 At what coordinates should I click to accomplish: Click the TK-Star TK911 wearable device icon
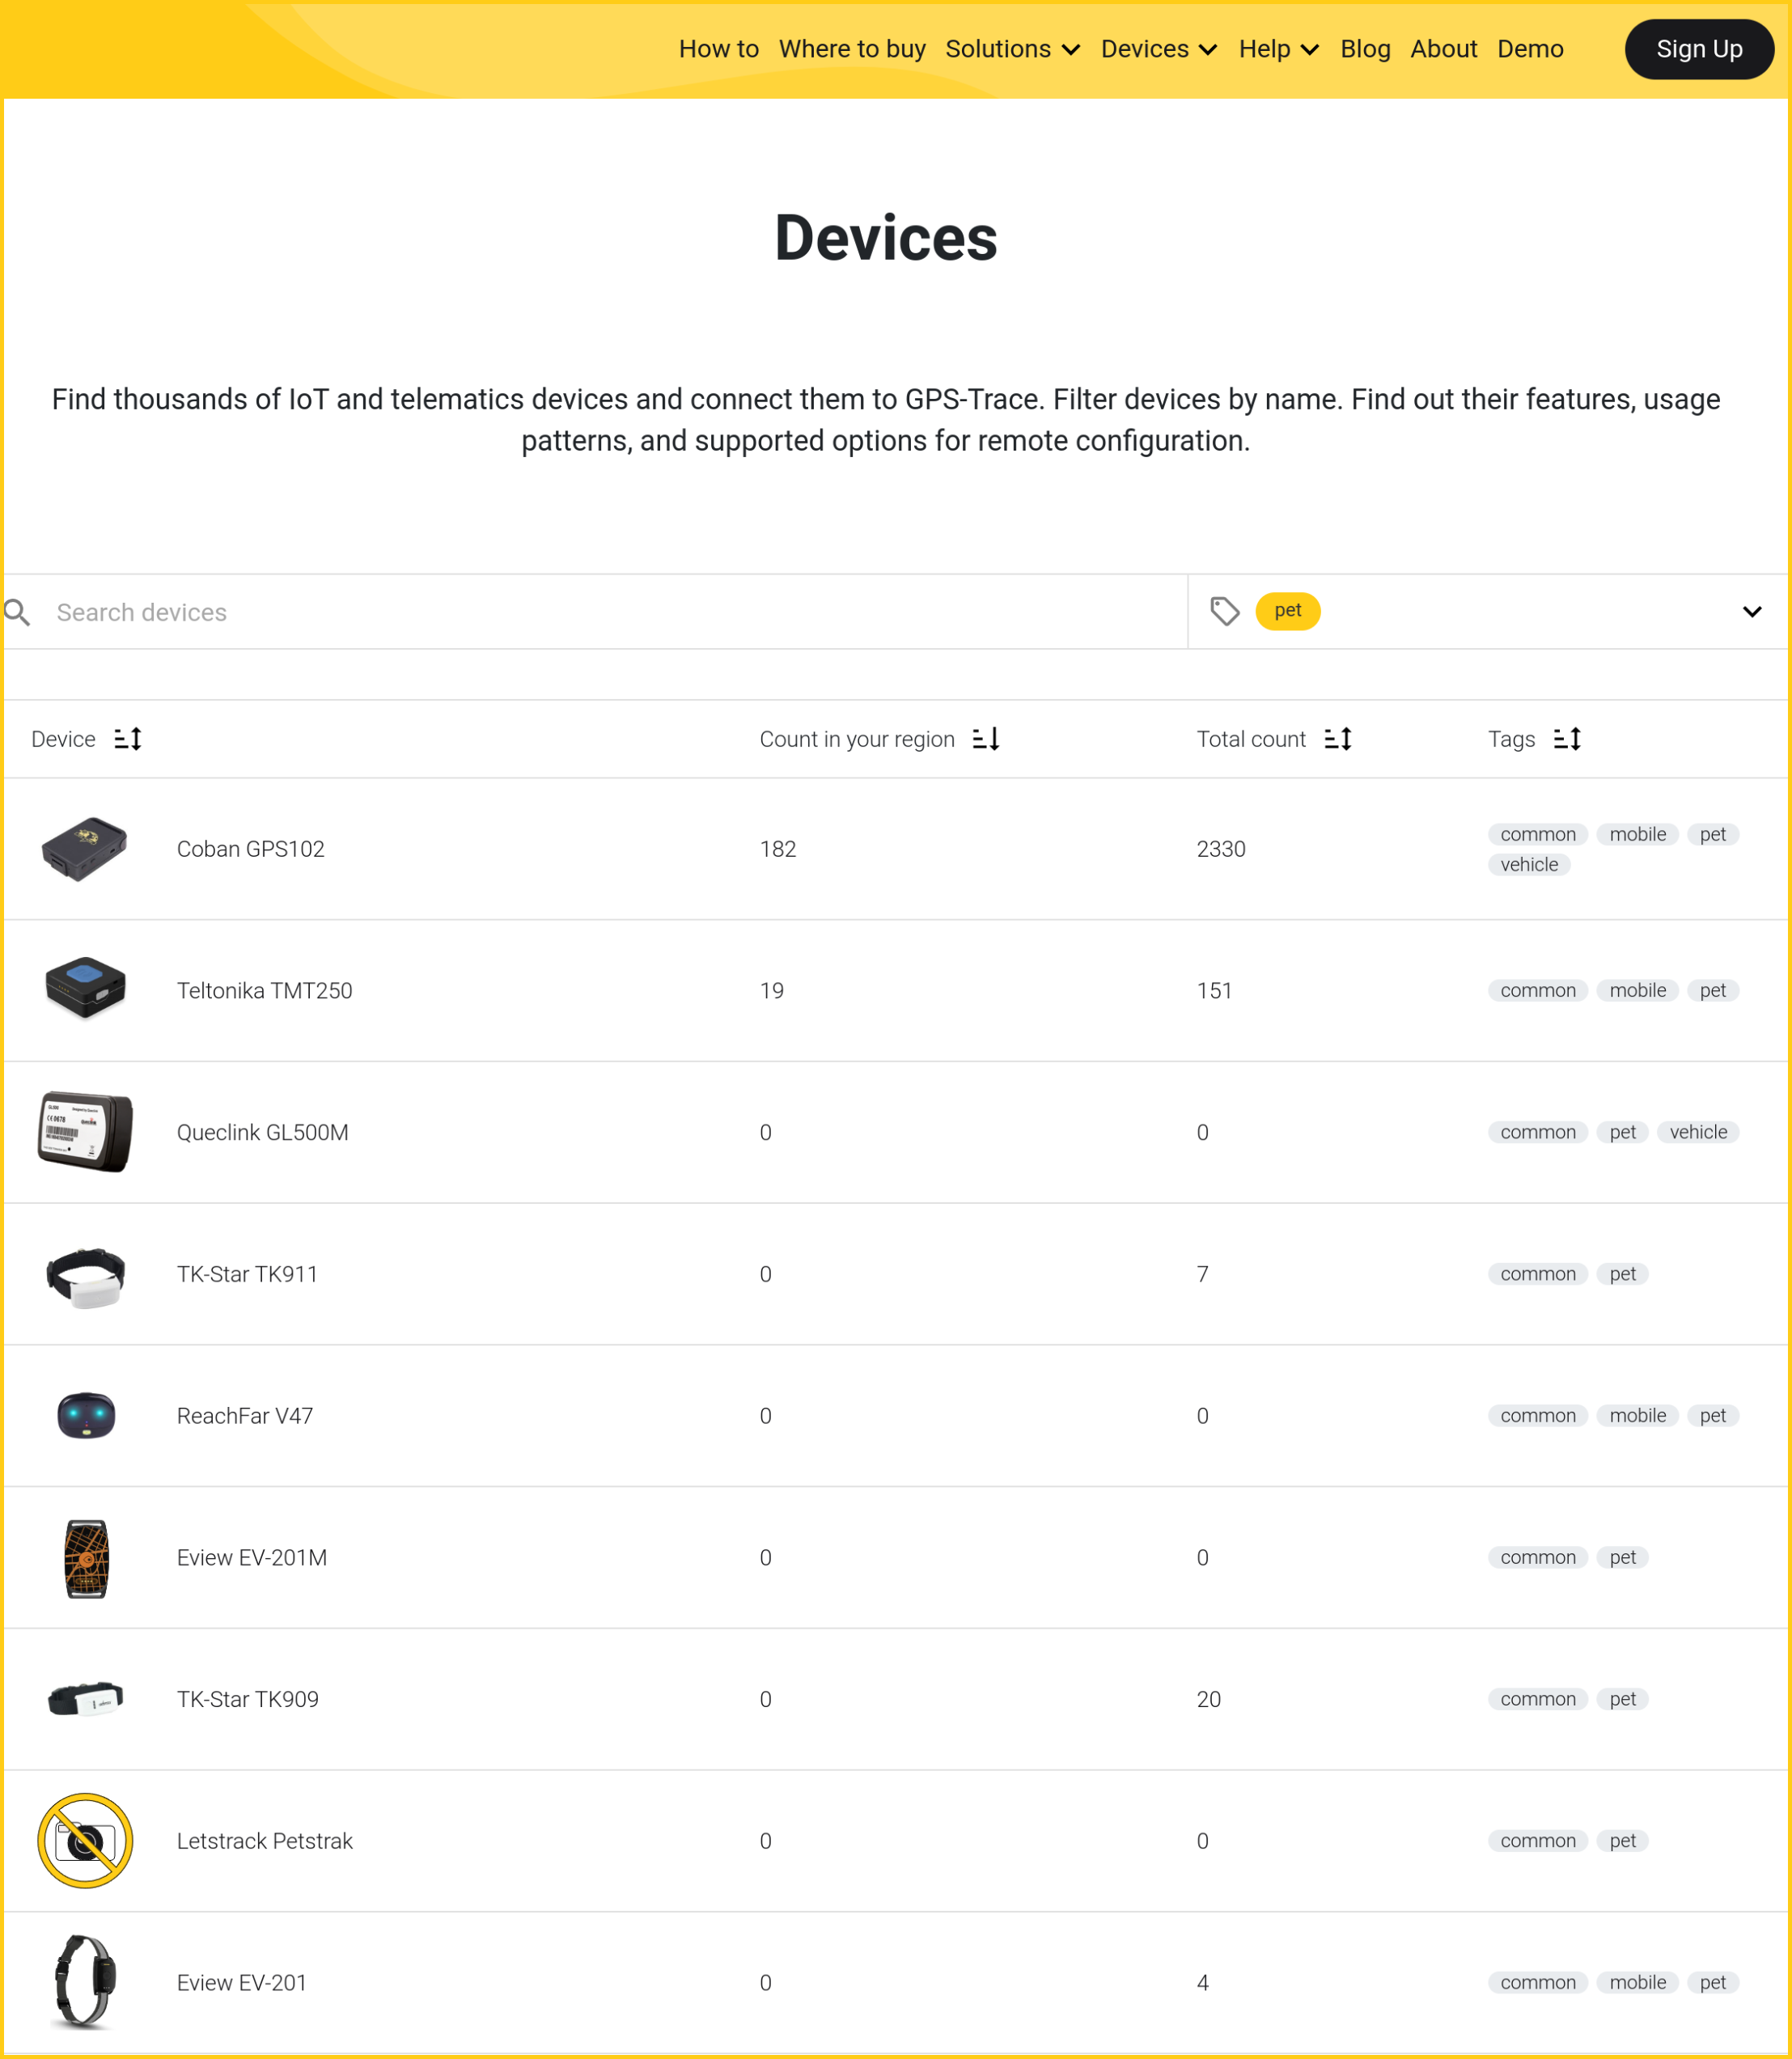tap(86, 1273)
